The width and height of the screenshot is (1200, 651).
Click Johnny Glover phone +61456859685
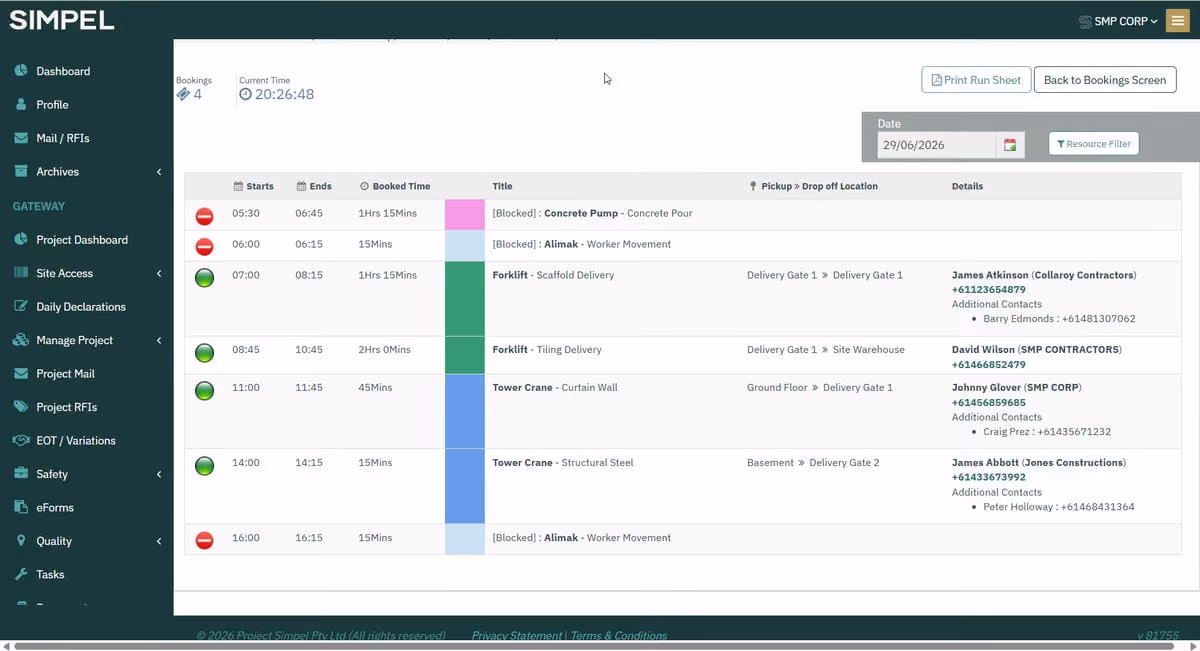988,402
